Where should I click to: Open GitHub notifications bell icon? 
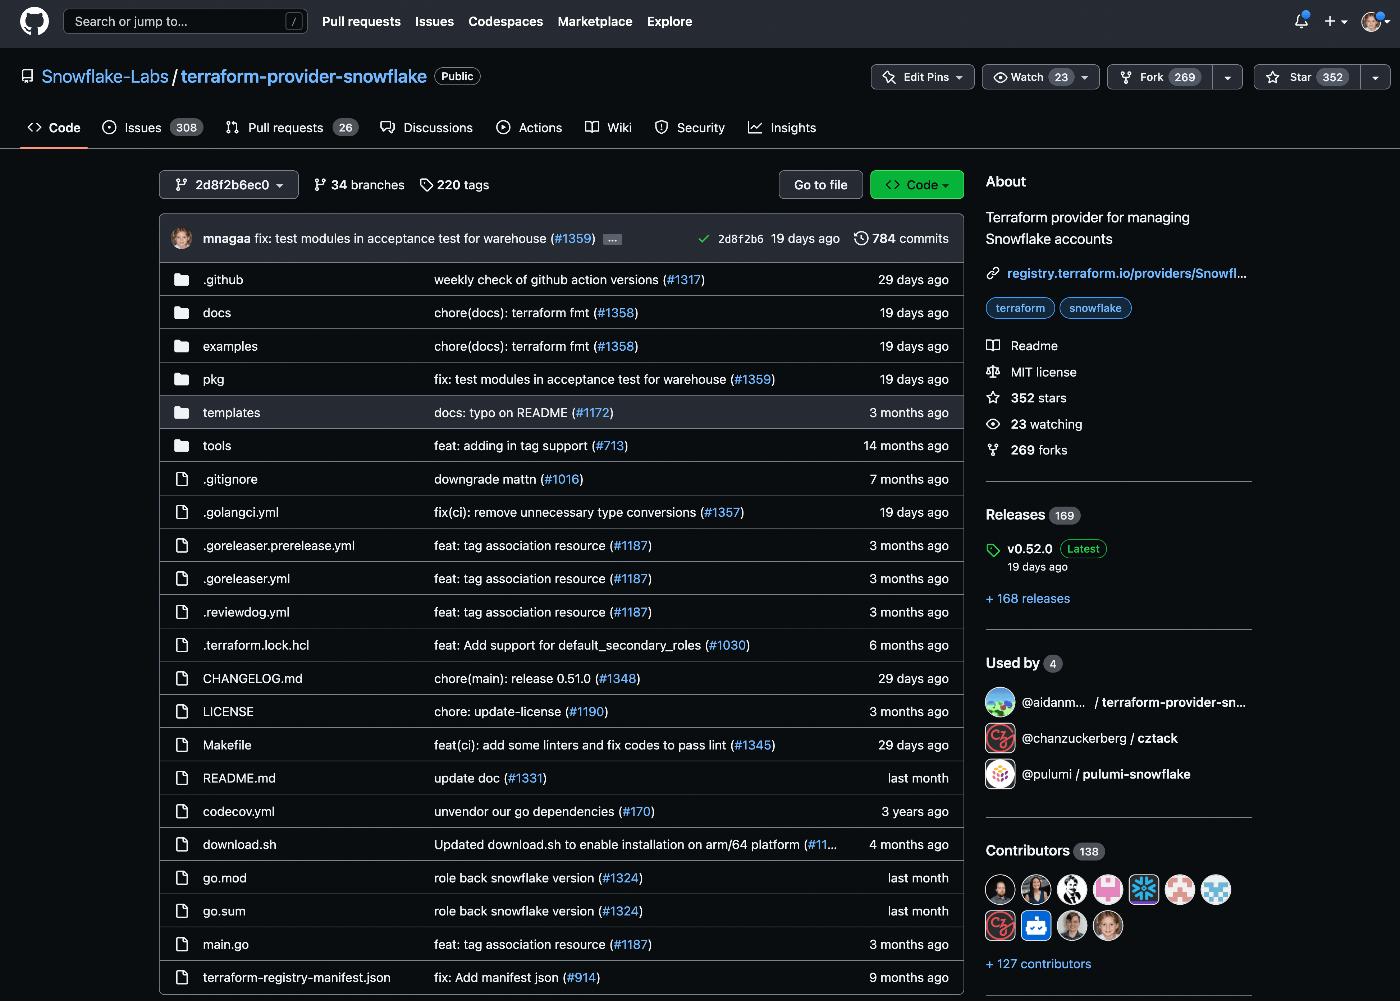[x=1300, y=21]
